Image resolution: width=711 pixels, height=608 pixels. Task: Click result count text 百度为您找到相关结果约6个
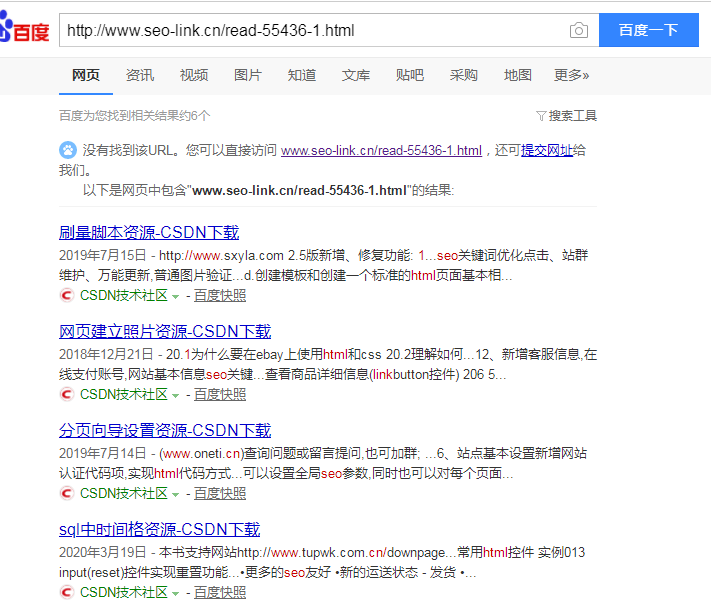(x=135, y=116)
